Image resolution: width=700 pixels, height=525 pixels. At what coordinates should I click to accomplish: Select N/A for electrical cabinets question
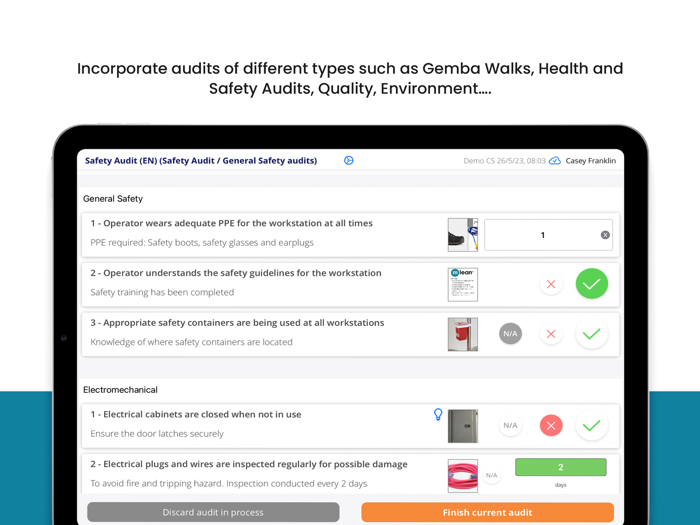point(510,425)
